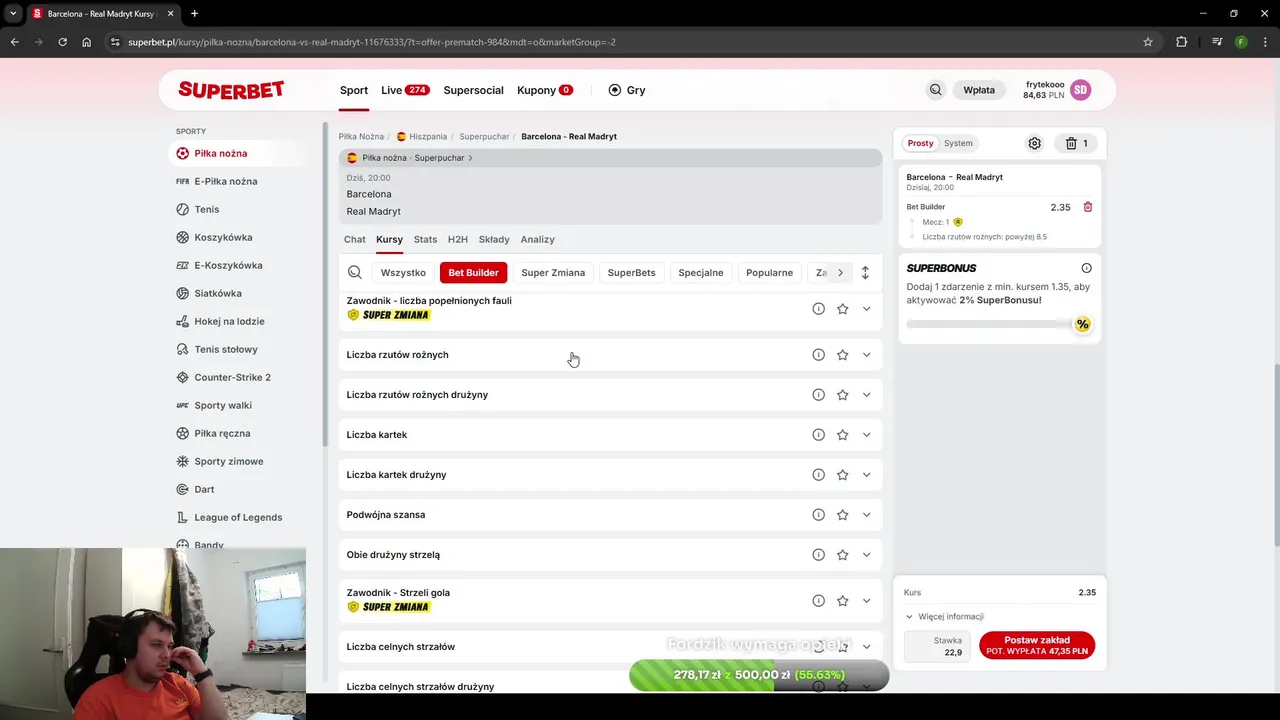Go to browser home icon
Screen dimensions: 1280x720
click(x=87, y=42)
